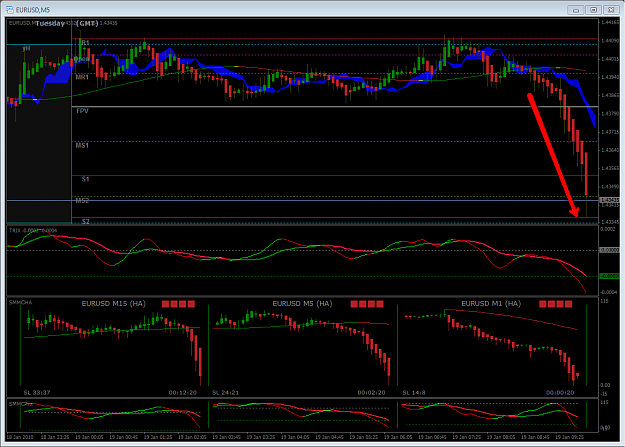This screenshot has width=625, height=447.
Task: Click the 18 Jan 23:25 time label
Action: point(55,437)
